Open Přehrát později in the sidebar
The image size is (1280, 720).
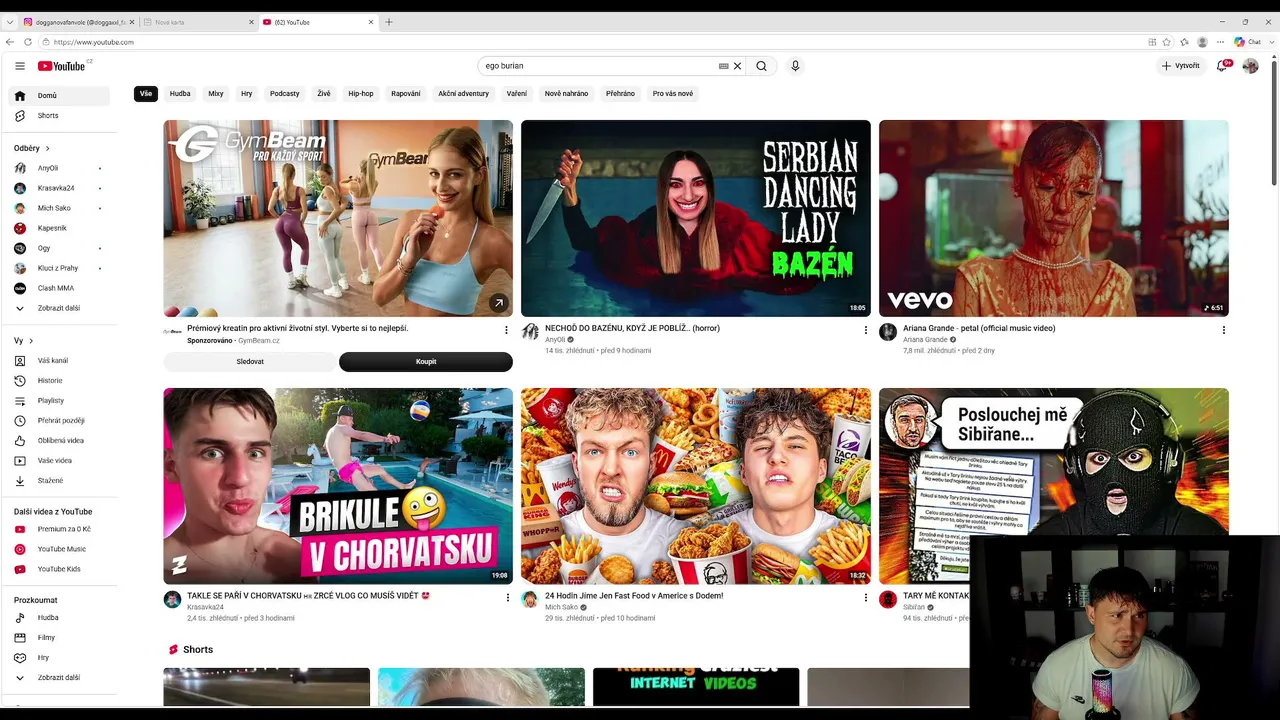click(x=60, y=421)
